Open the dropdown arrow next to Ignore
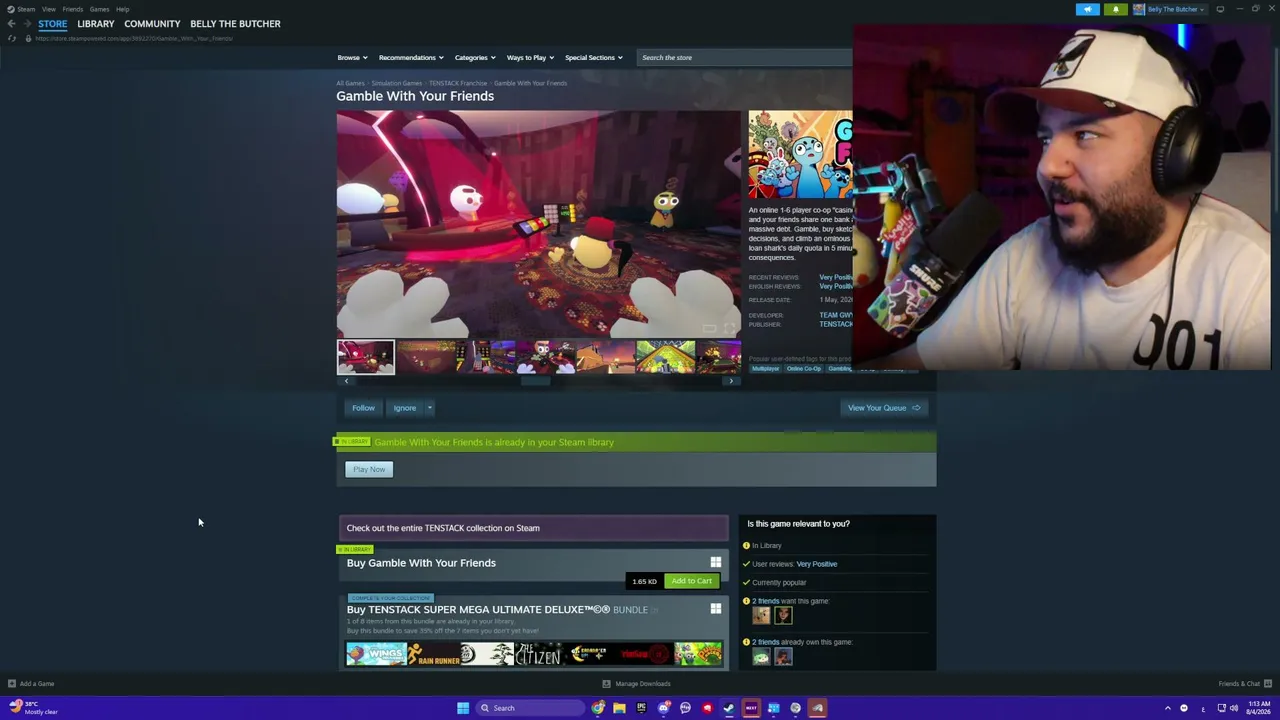 [x=429, y=408]
